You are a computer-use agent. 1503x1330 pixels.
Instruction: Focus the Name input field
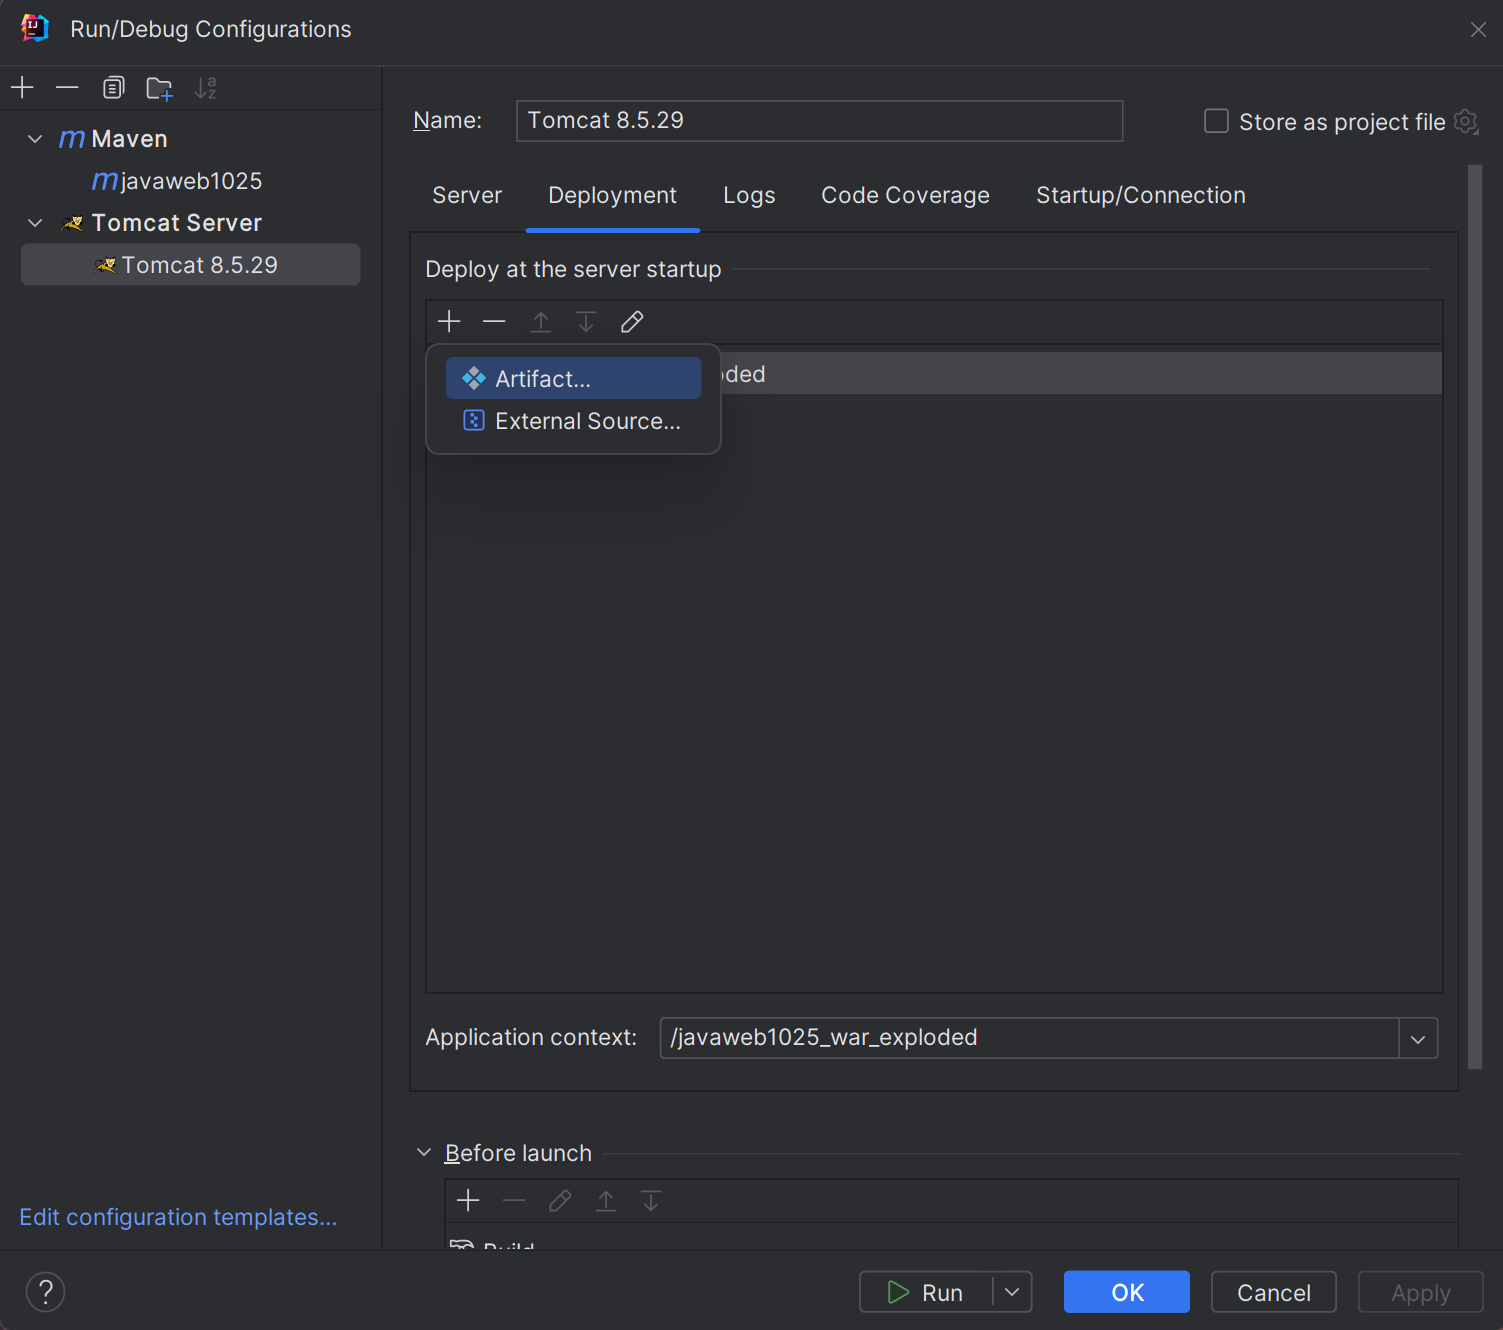(819, 121)
